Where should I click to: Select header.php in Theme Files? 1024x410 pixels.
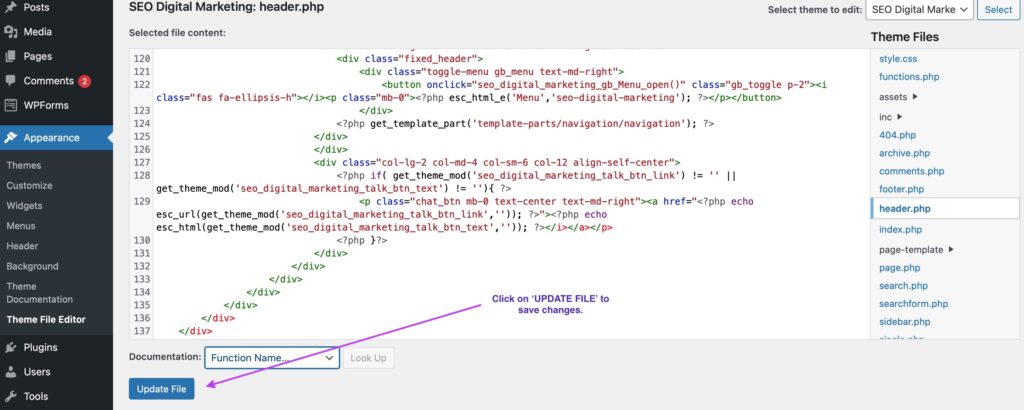(x=945, y=209)
